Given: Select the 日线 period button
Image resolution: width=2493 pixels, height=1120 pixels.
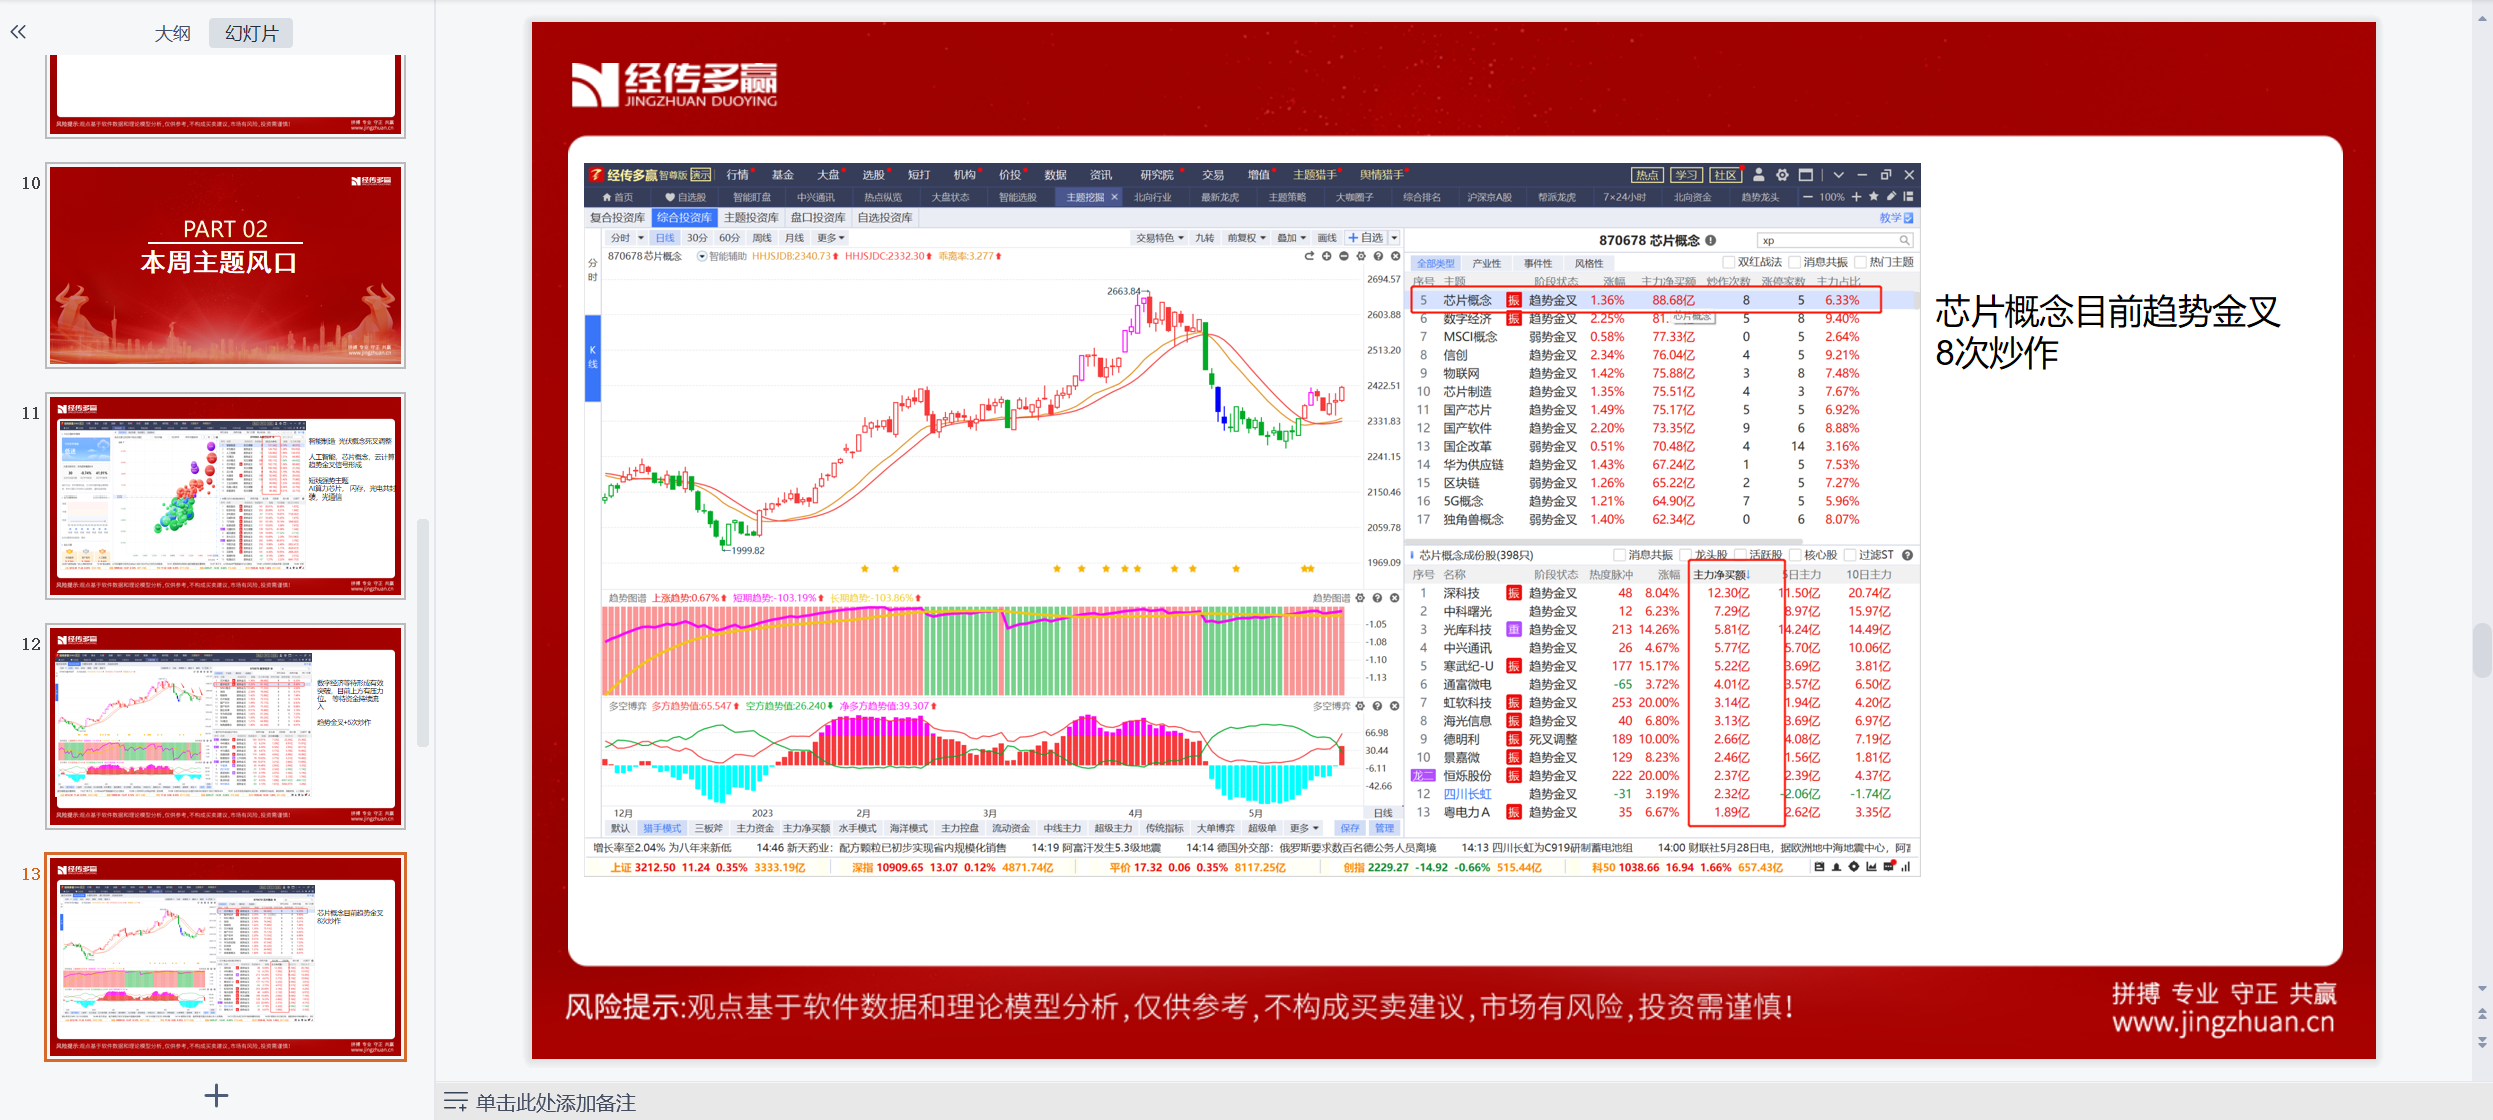Looking at the screenshot, I should pyautogui.click(x=665, y=238).
